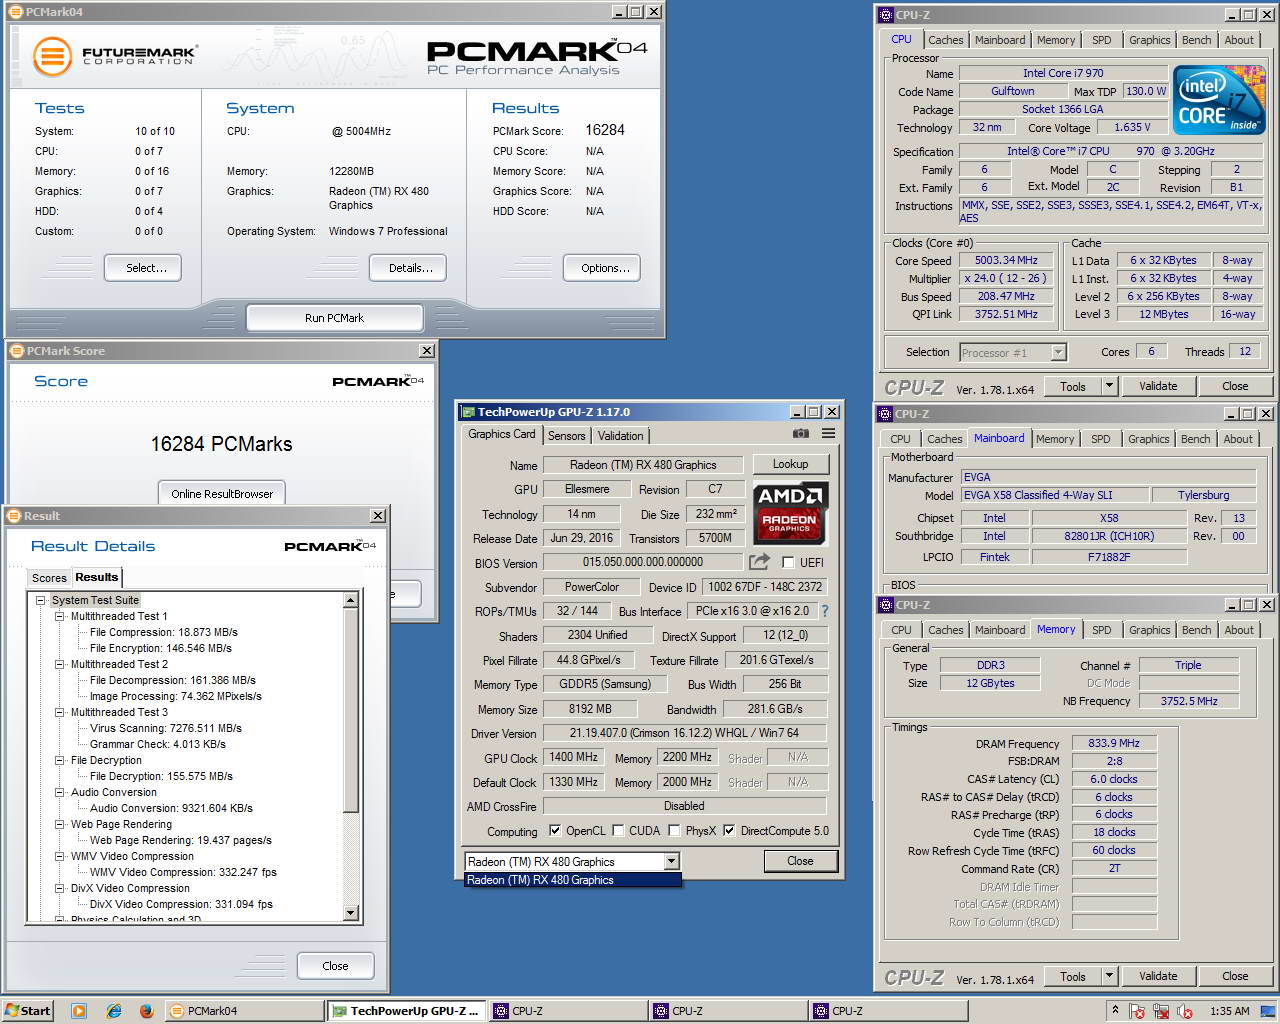
Task: Click the Run PCMark button
Action: pos(334,318)
